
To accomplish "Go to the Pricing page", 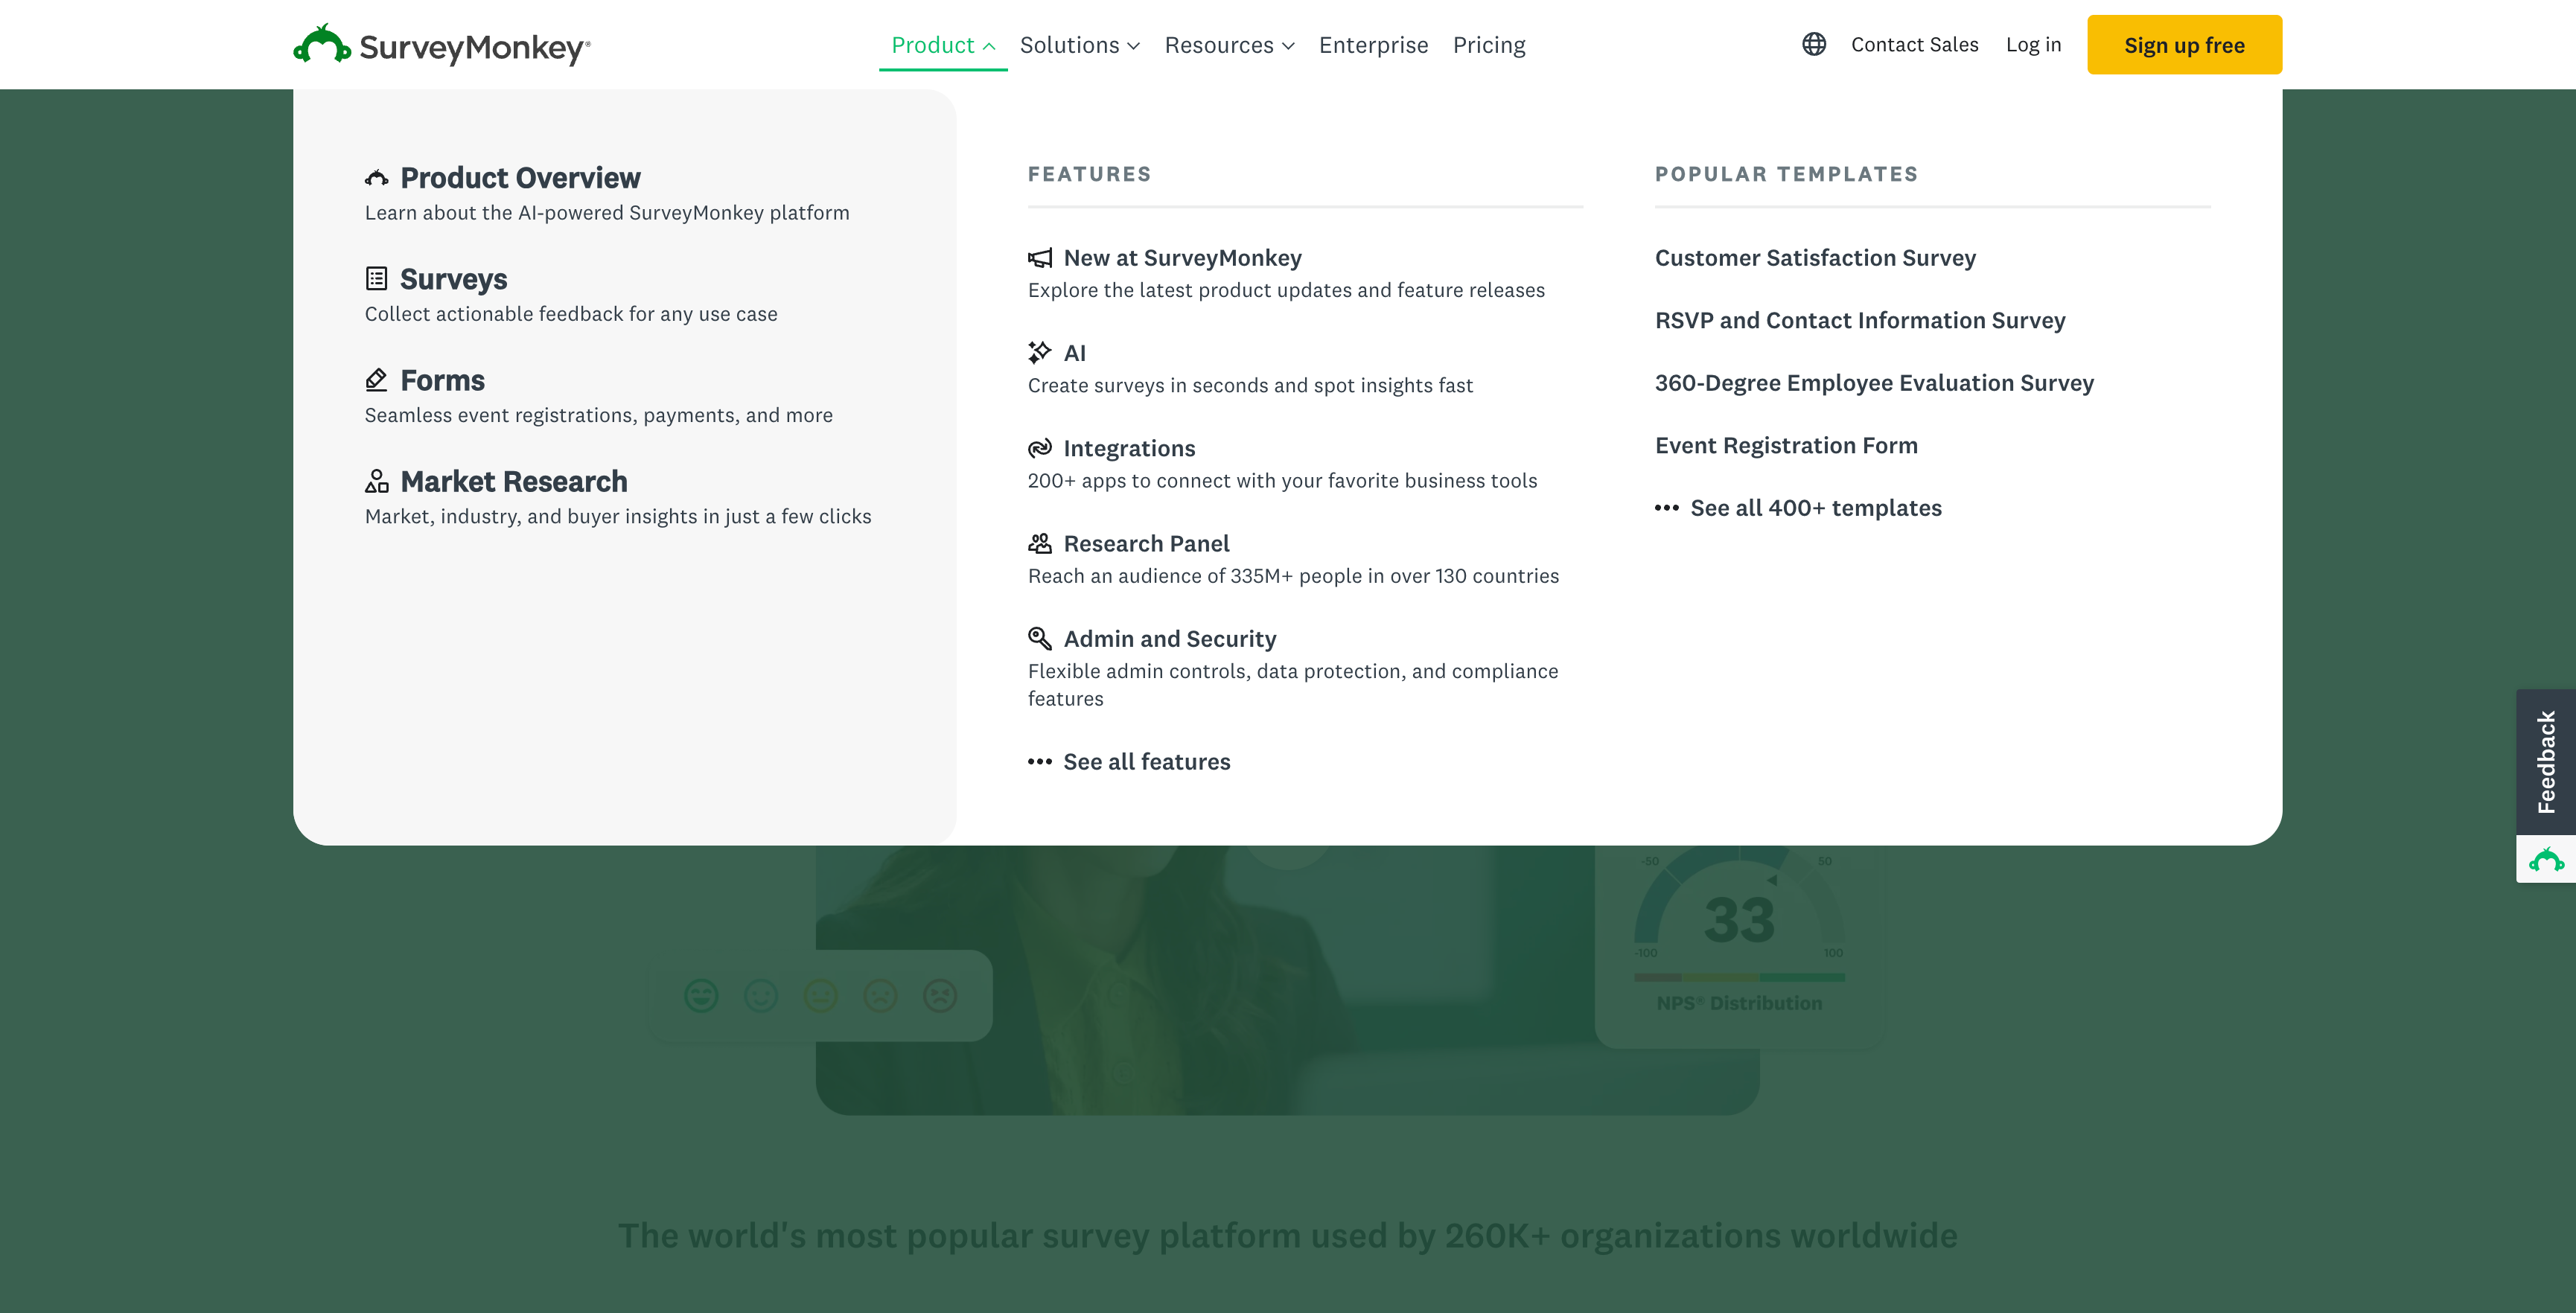I will (1488, 45).
